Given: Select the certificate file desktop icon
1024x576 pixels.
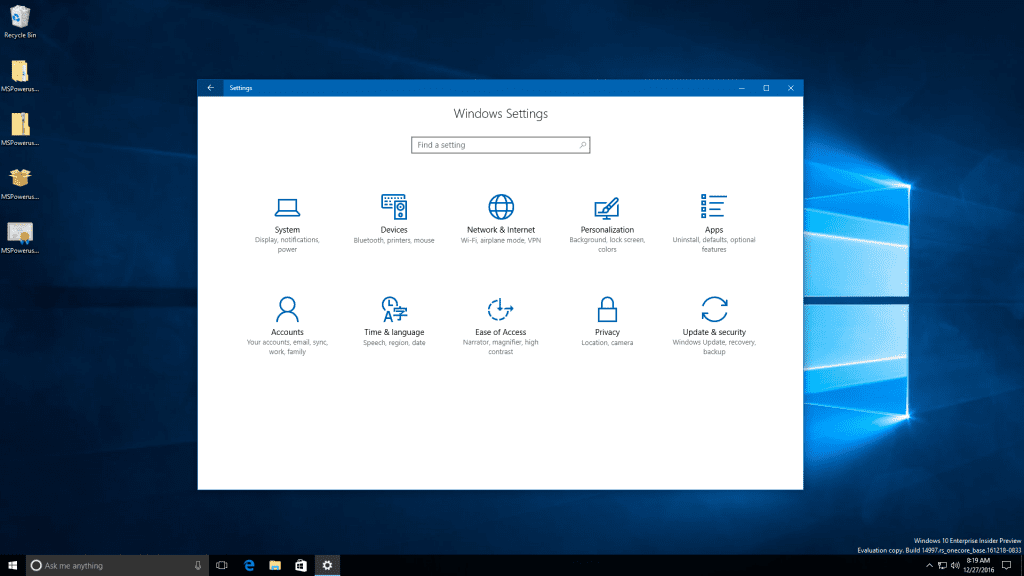Looking at the screenshot, I should click(x=20, y=238).
